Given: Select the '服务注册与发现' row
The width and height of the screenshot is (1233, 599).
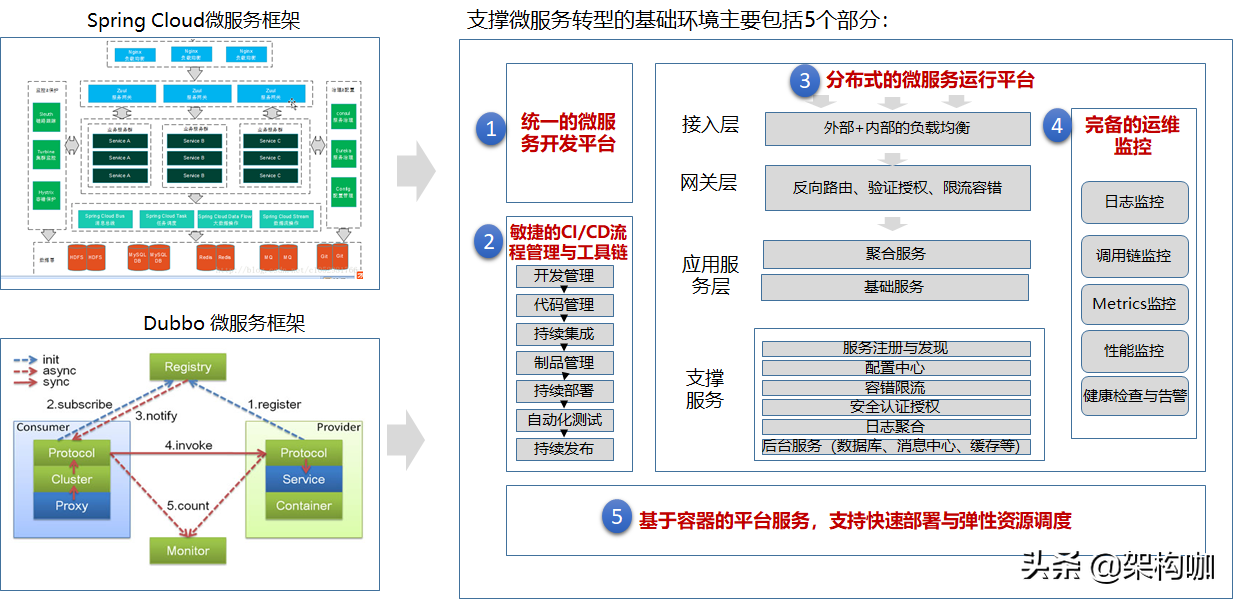Looking at the screenshot, I should point(896,348).
